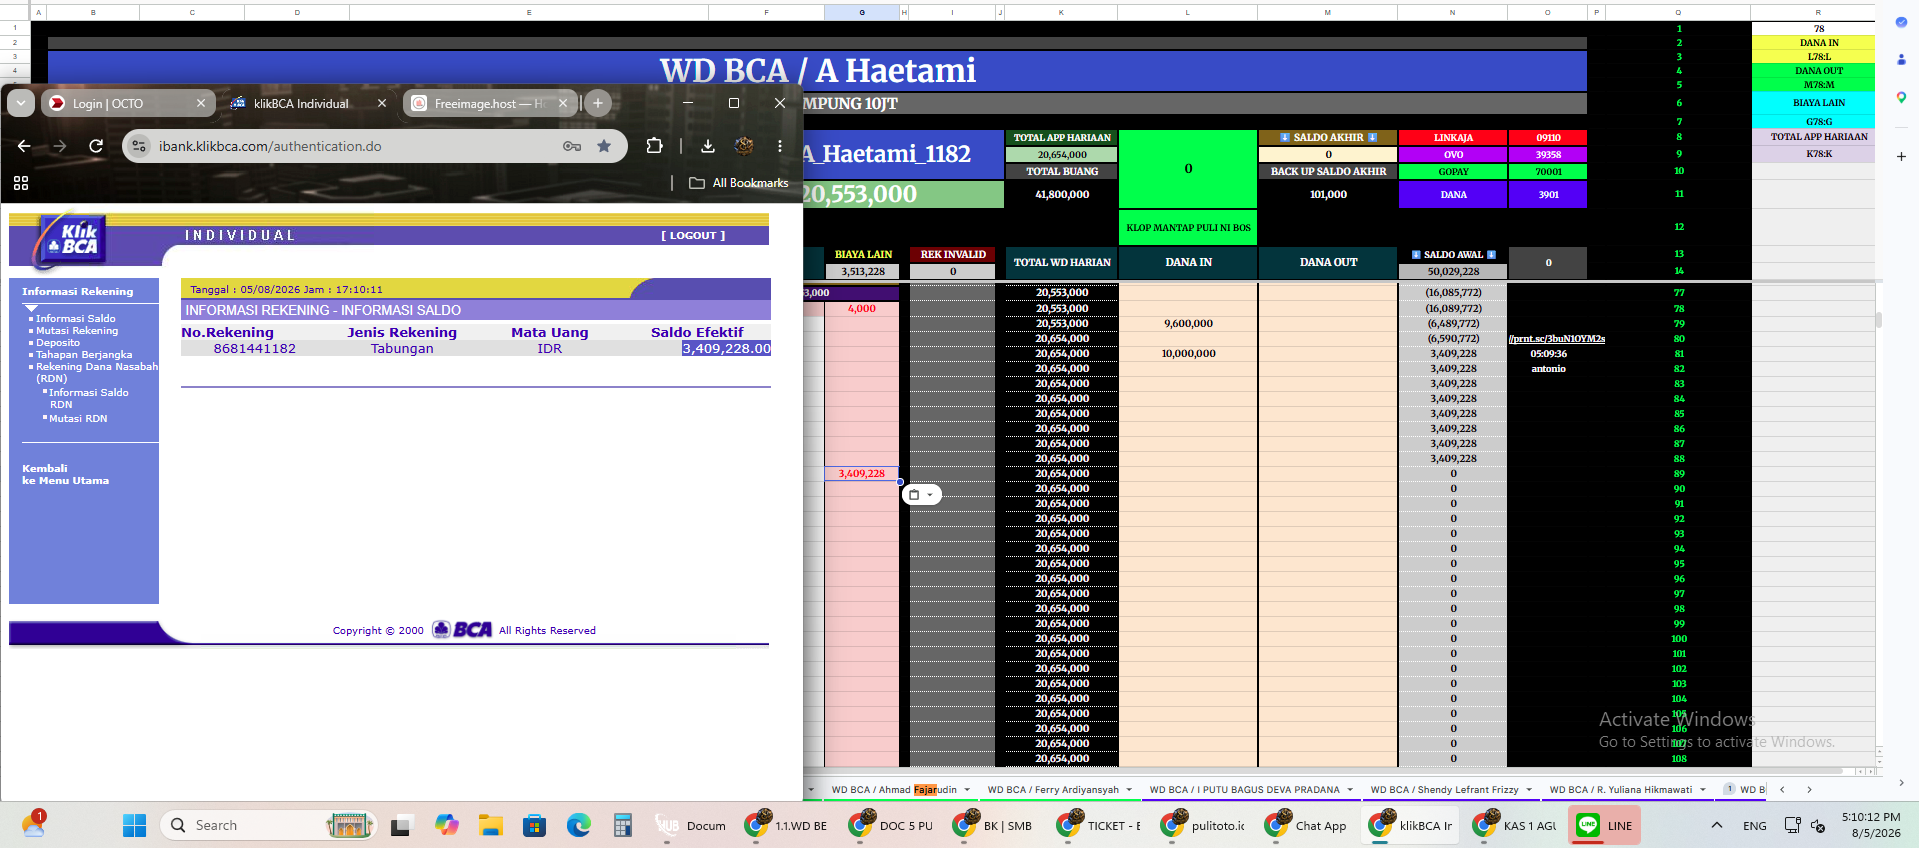Open the browser profile avatar
The width and height of the screenshot is (1919, 848).
click(744, 146)
